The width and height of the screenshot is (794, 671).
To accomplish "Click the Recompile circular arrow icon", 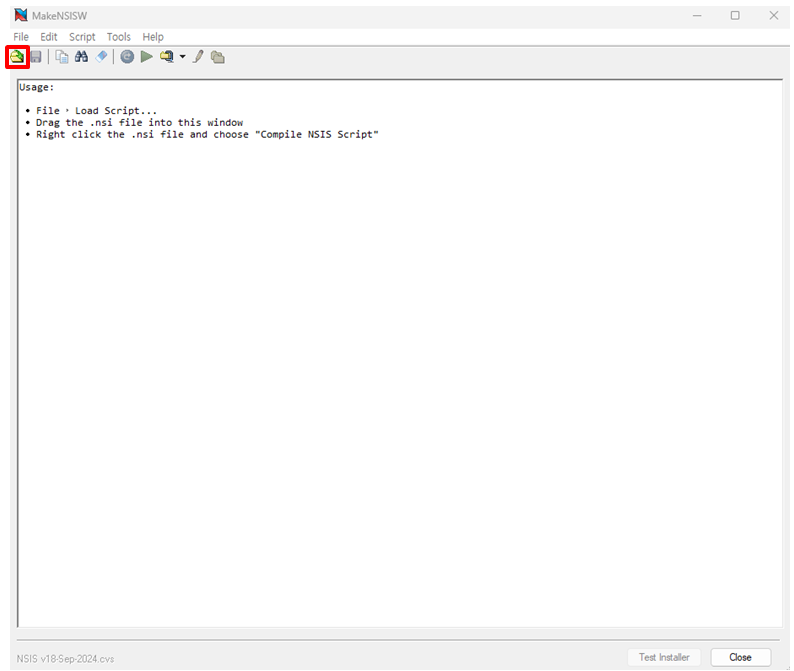I will (x=127, y=57).
